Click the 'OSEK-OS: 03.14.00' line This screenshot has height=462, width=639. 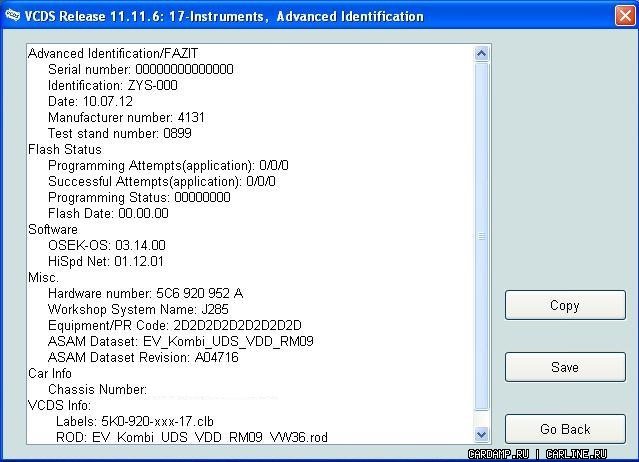[x=106, y=245]
